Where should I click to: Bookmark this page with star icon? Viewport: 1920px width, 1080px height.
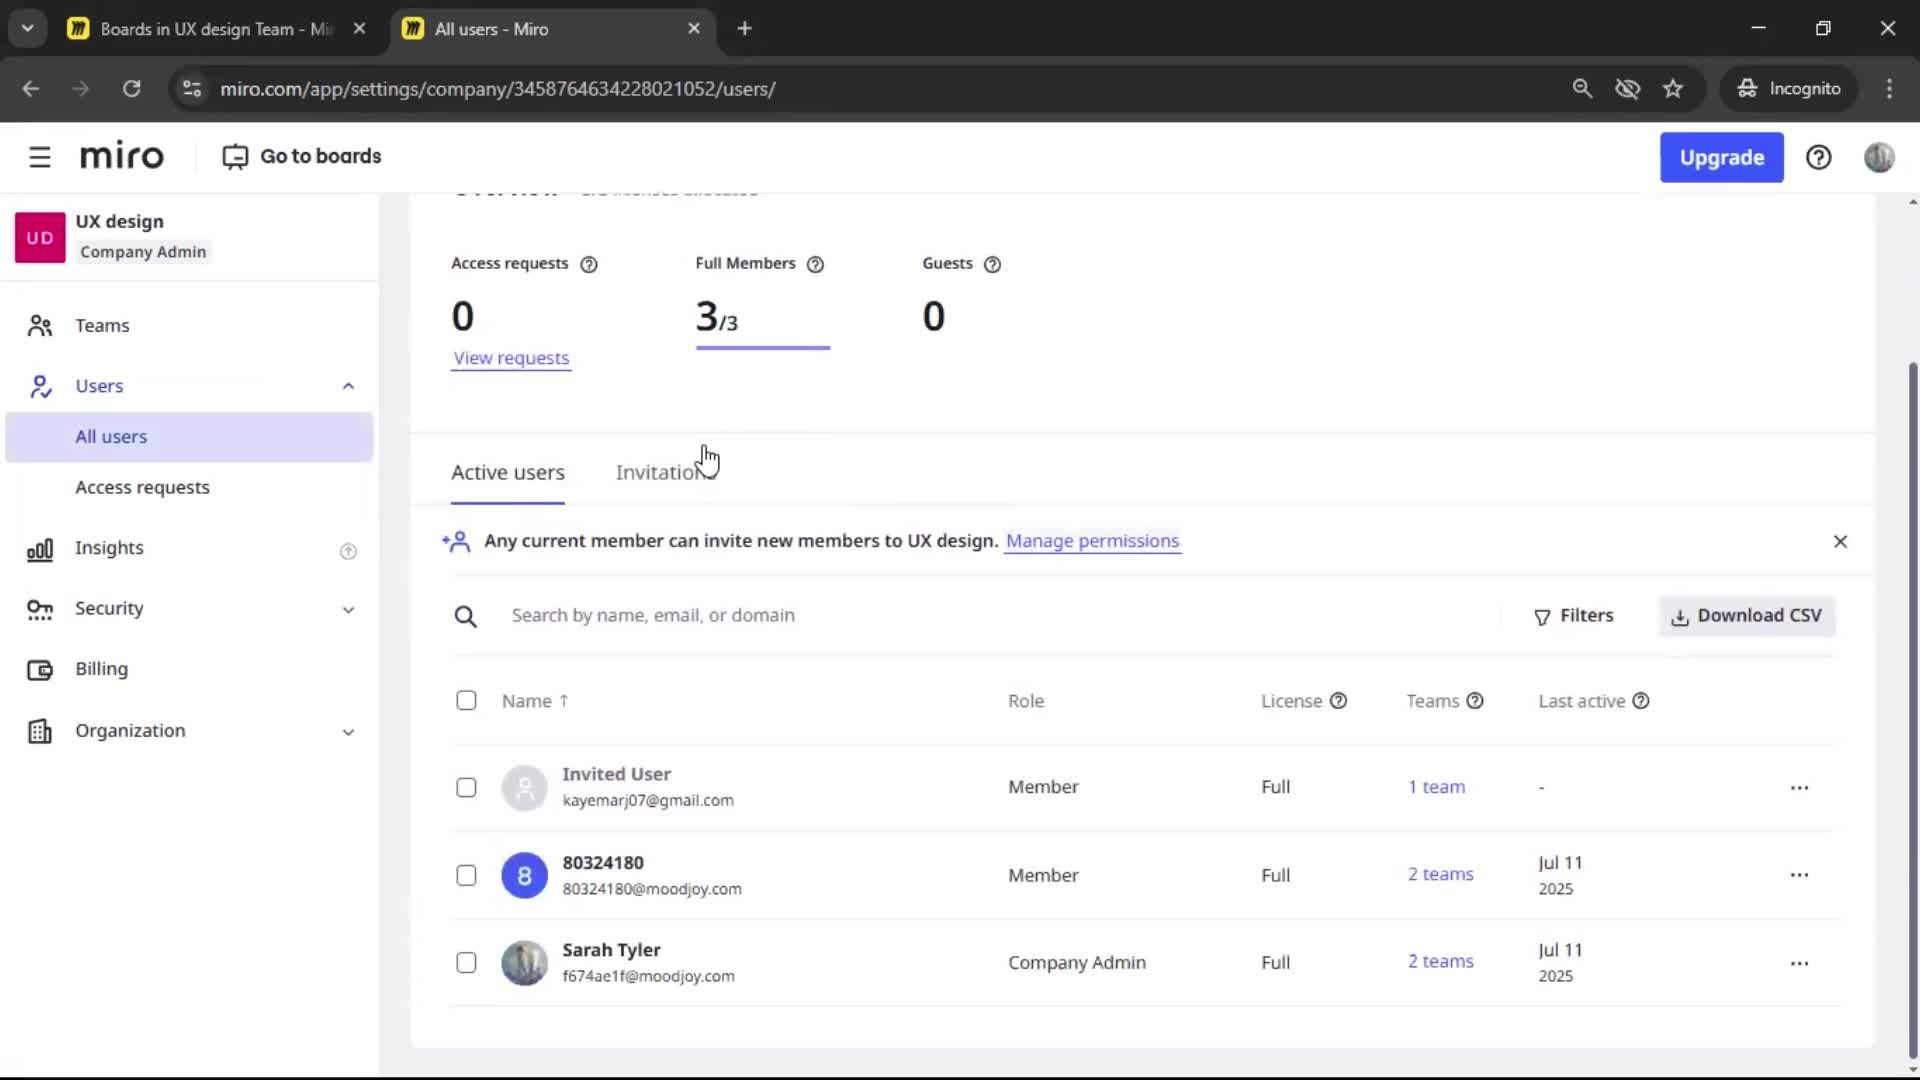coord(1673,88)
